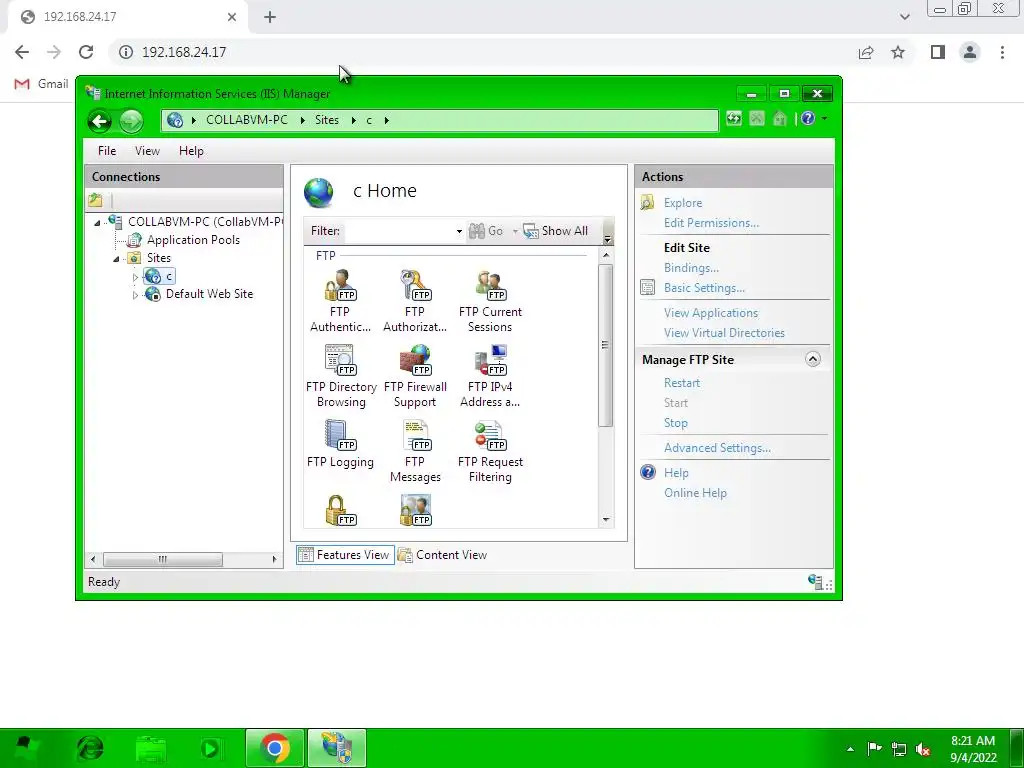
Task: Open the File menu
Action: pos(107,151)
